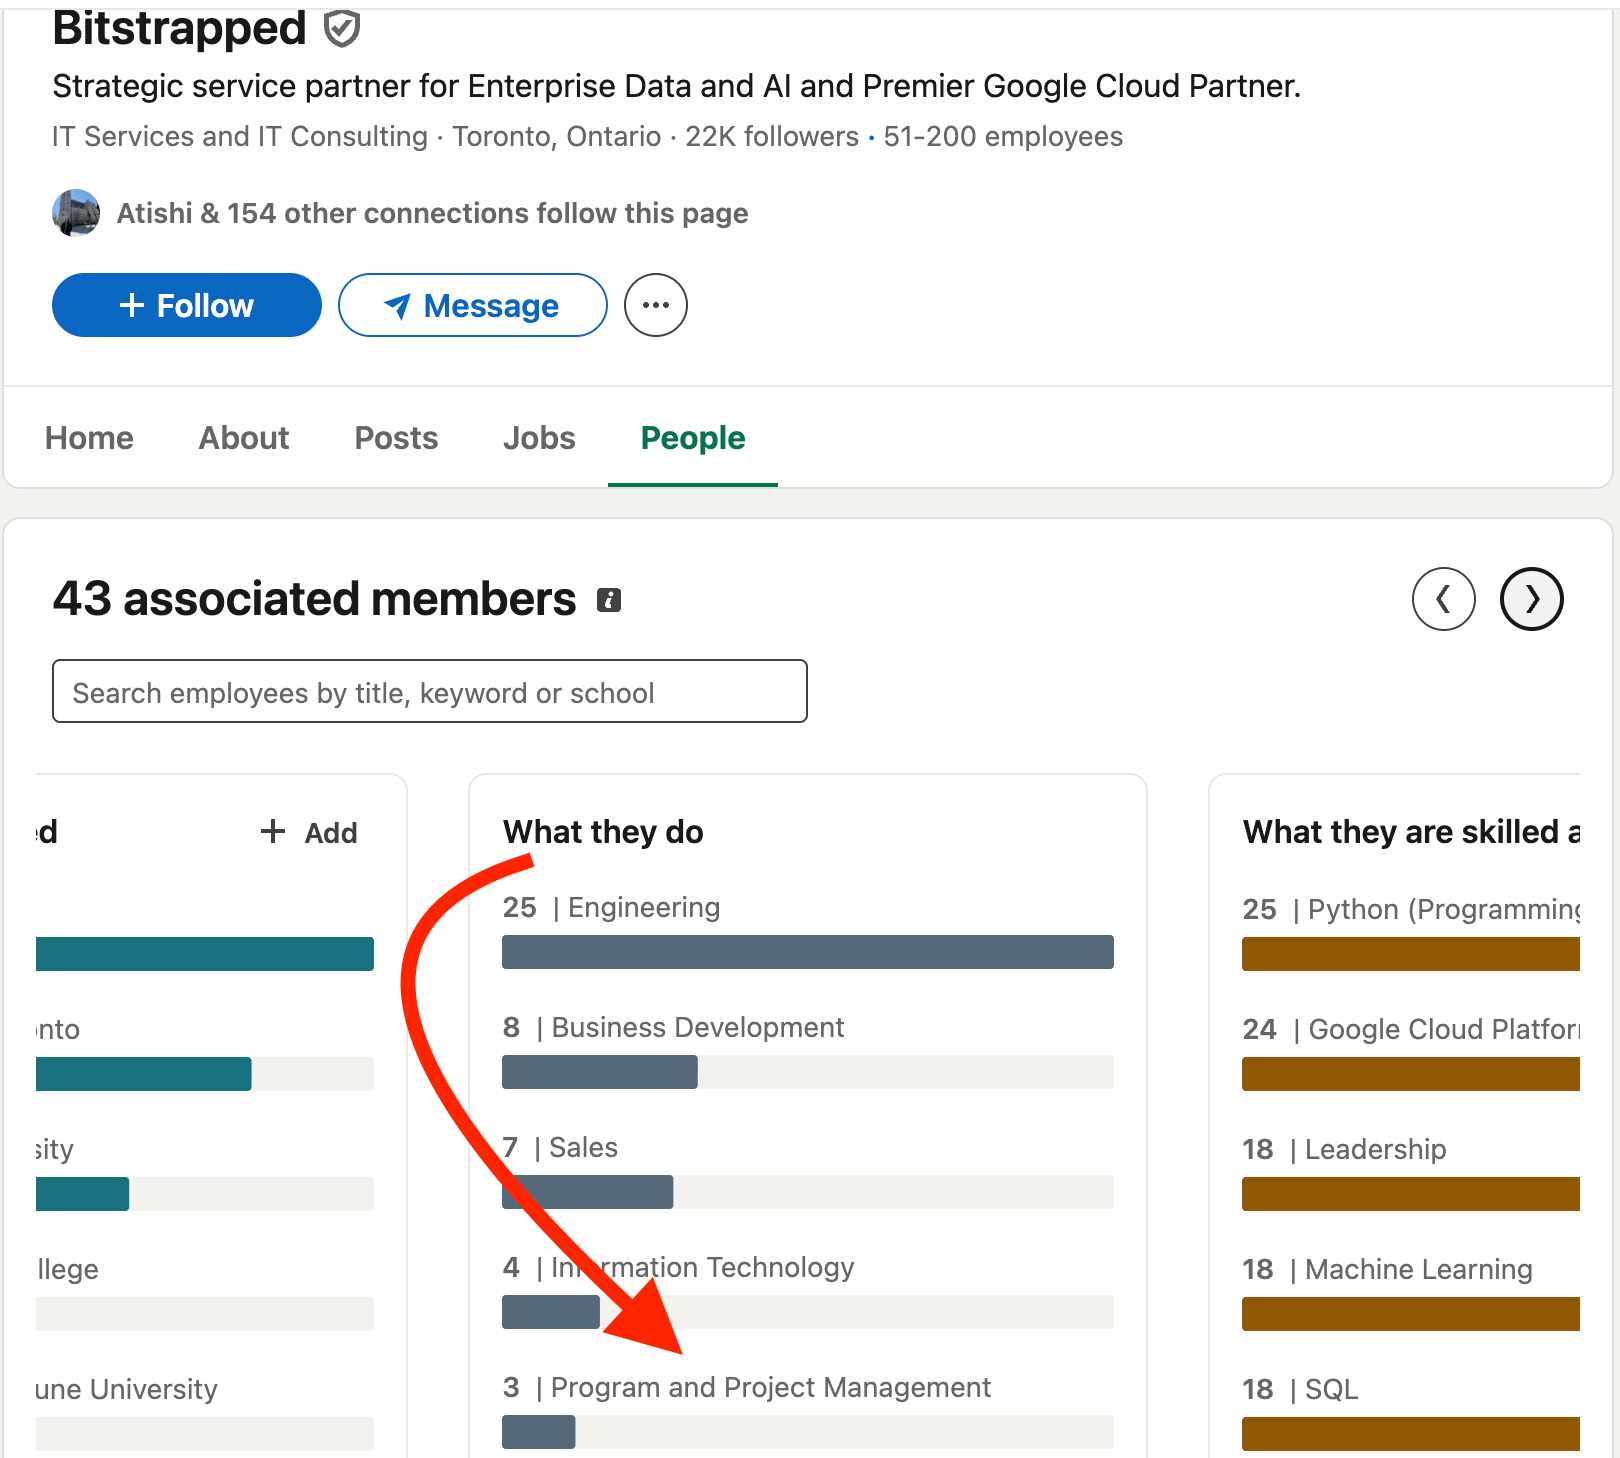1620x1458 pixels.
Task: Open the three-dot more options menu
Action: pyautogui.click(x=655, y=305)
